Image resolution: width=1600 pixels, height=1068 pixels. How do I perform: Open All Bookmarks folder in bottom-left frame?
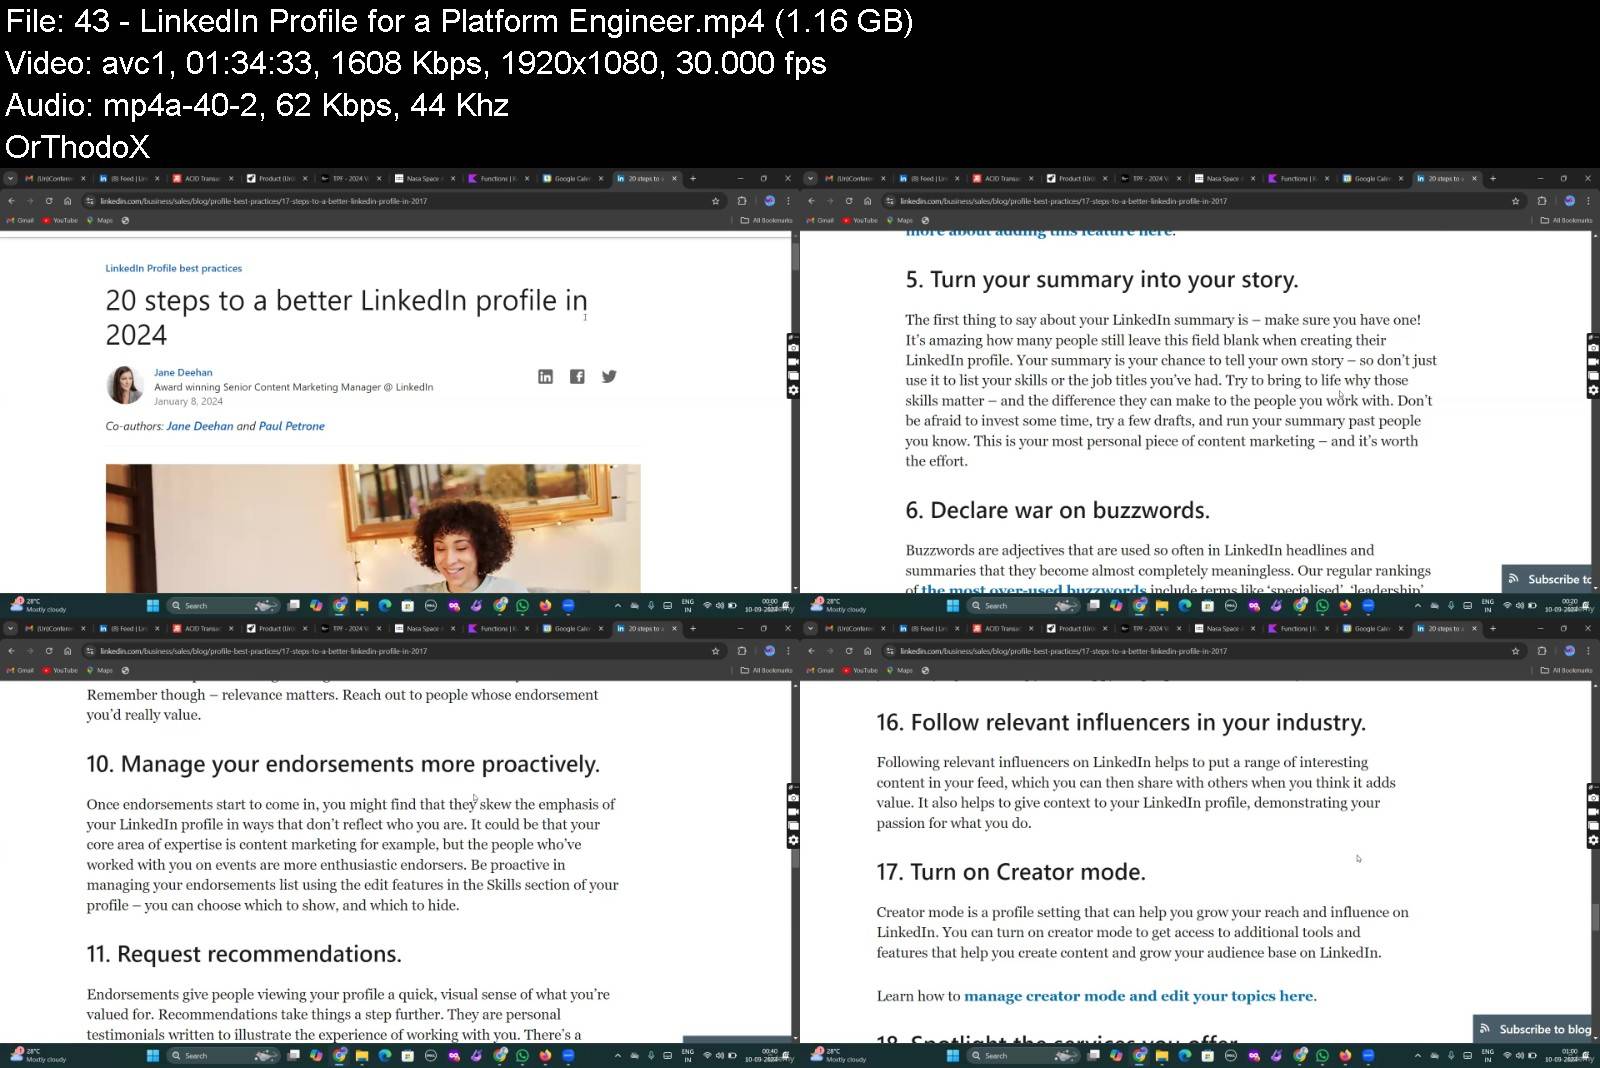point(766,670)
